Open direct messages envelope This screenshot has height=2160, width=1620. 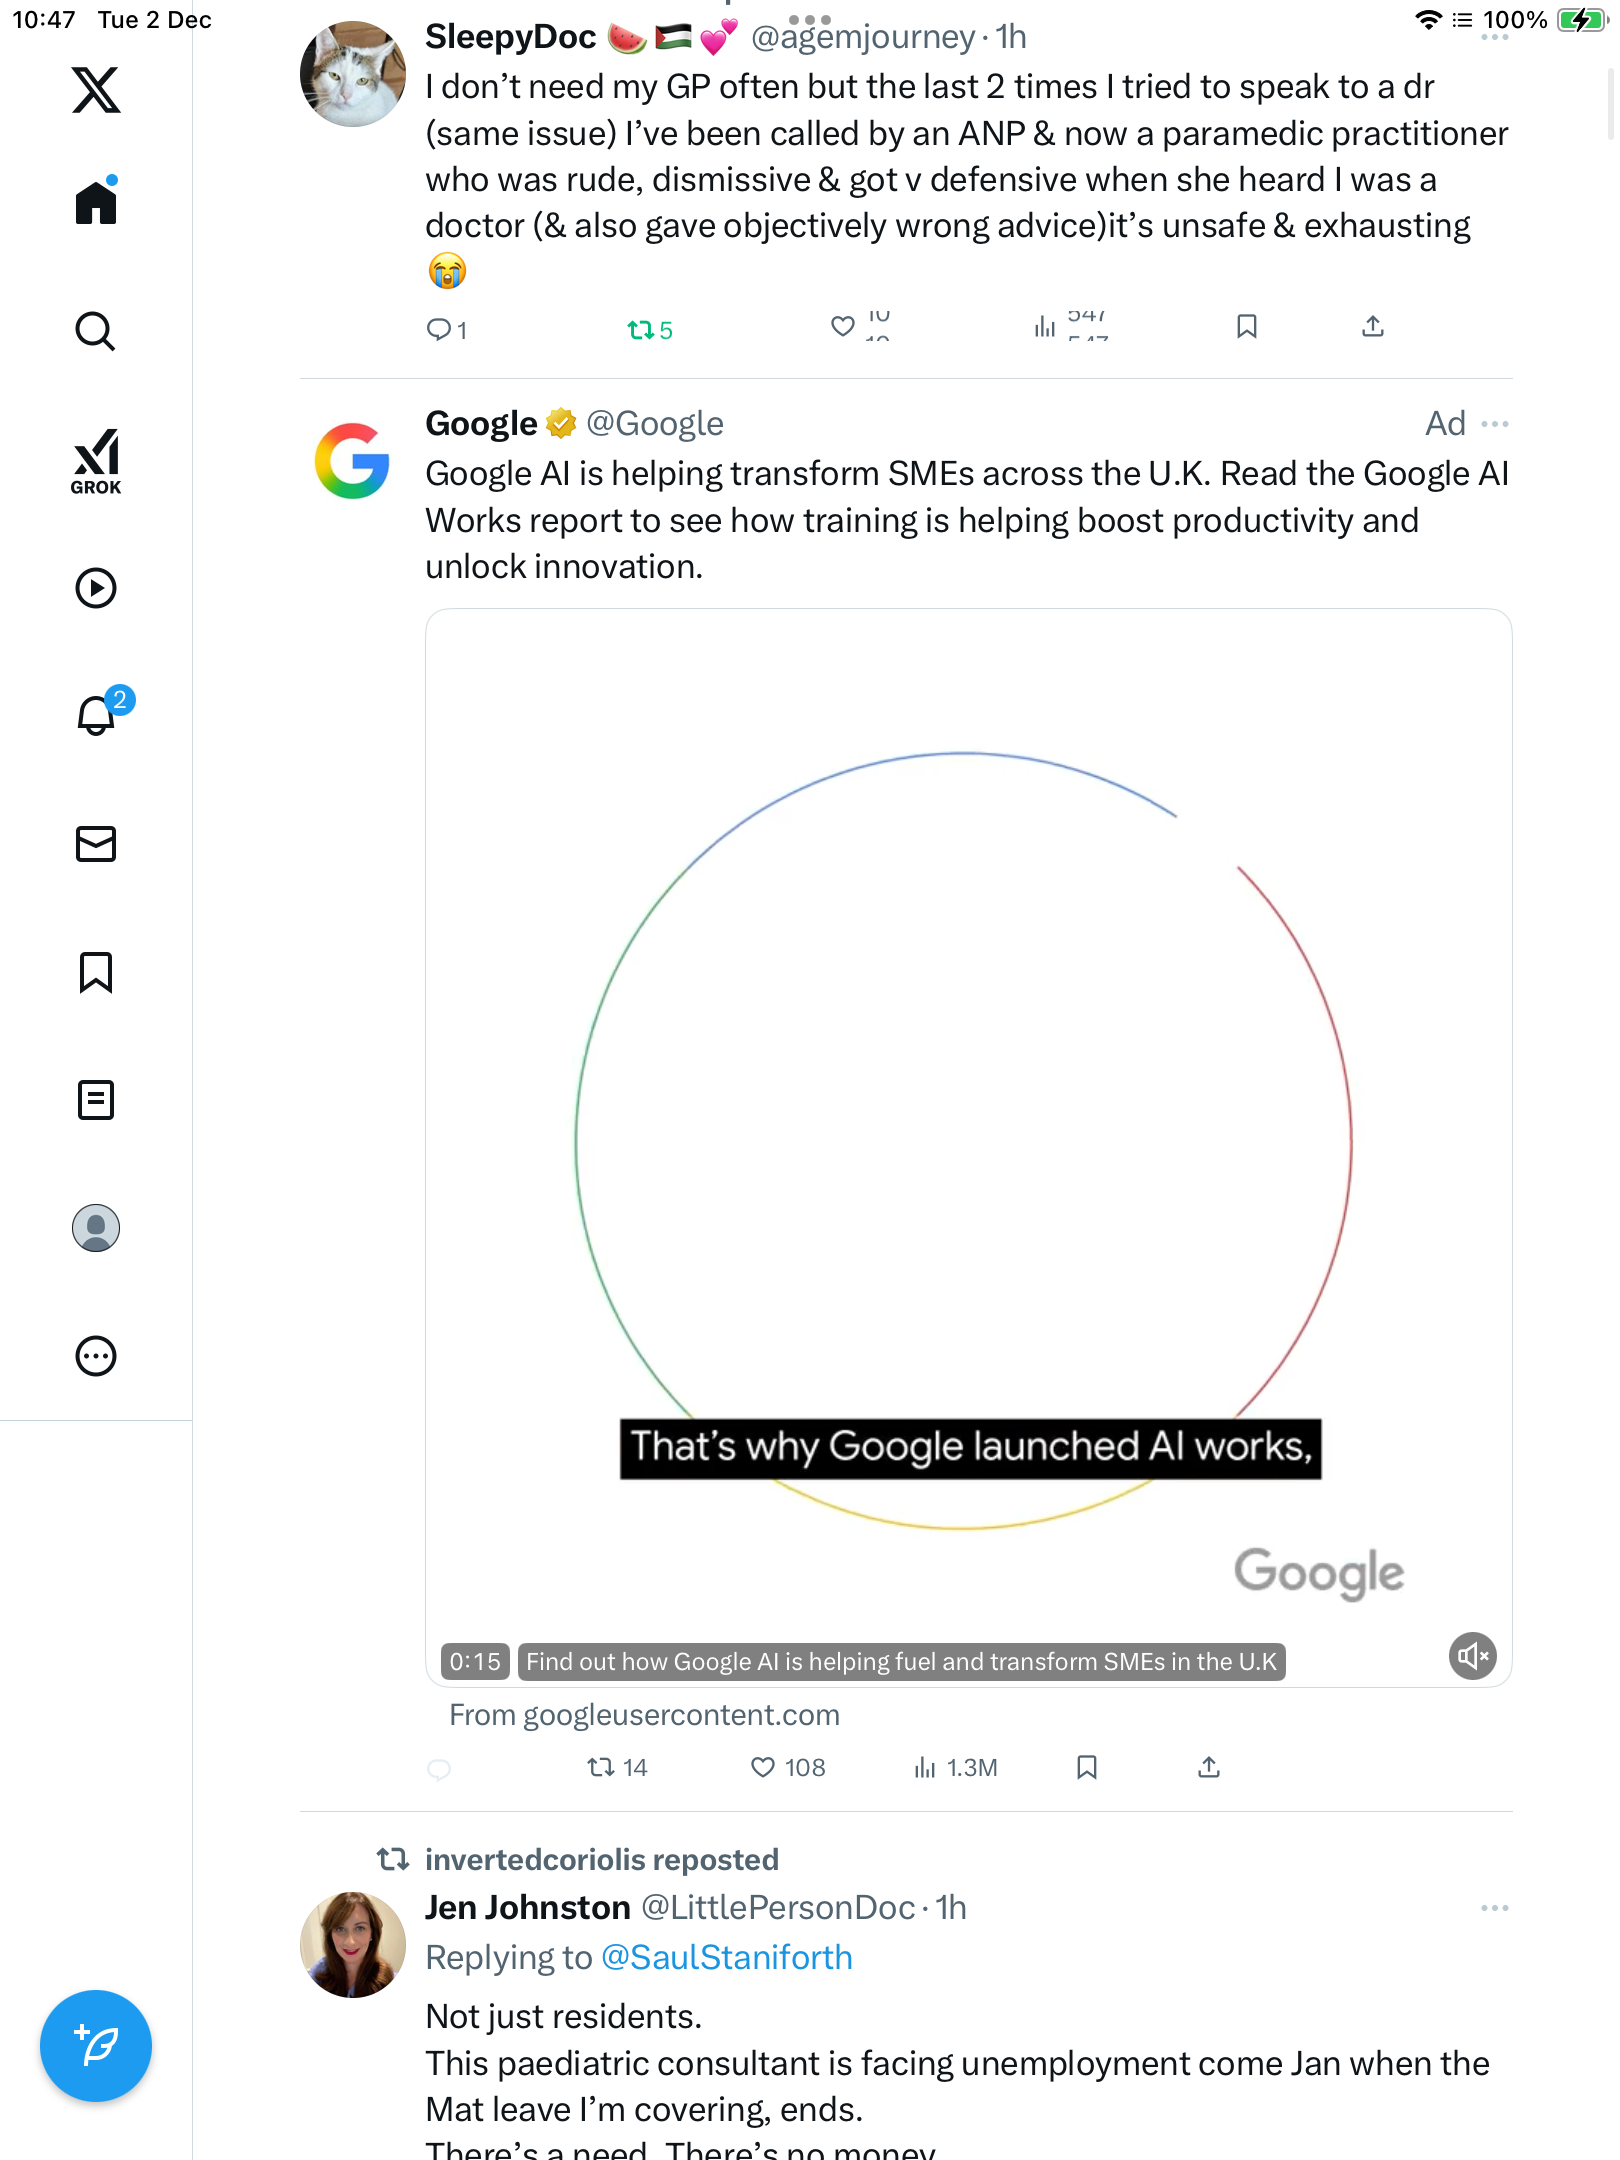(x=96, y=844)
